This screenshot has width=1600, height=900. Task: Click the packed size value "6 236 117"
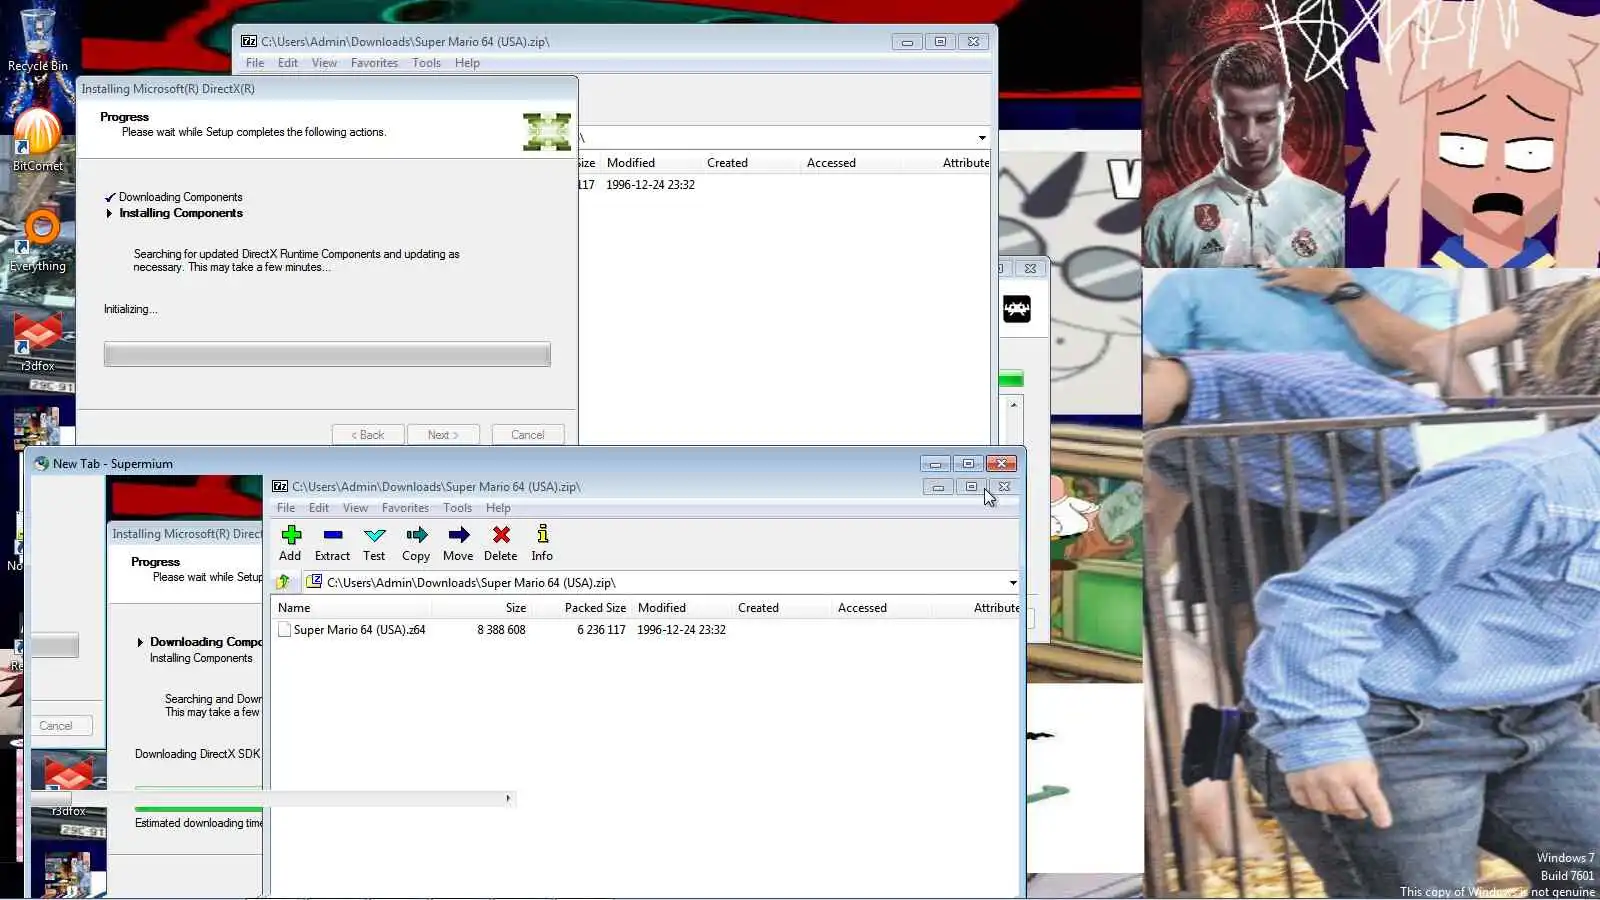(x=601, y=630)
